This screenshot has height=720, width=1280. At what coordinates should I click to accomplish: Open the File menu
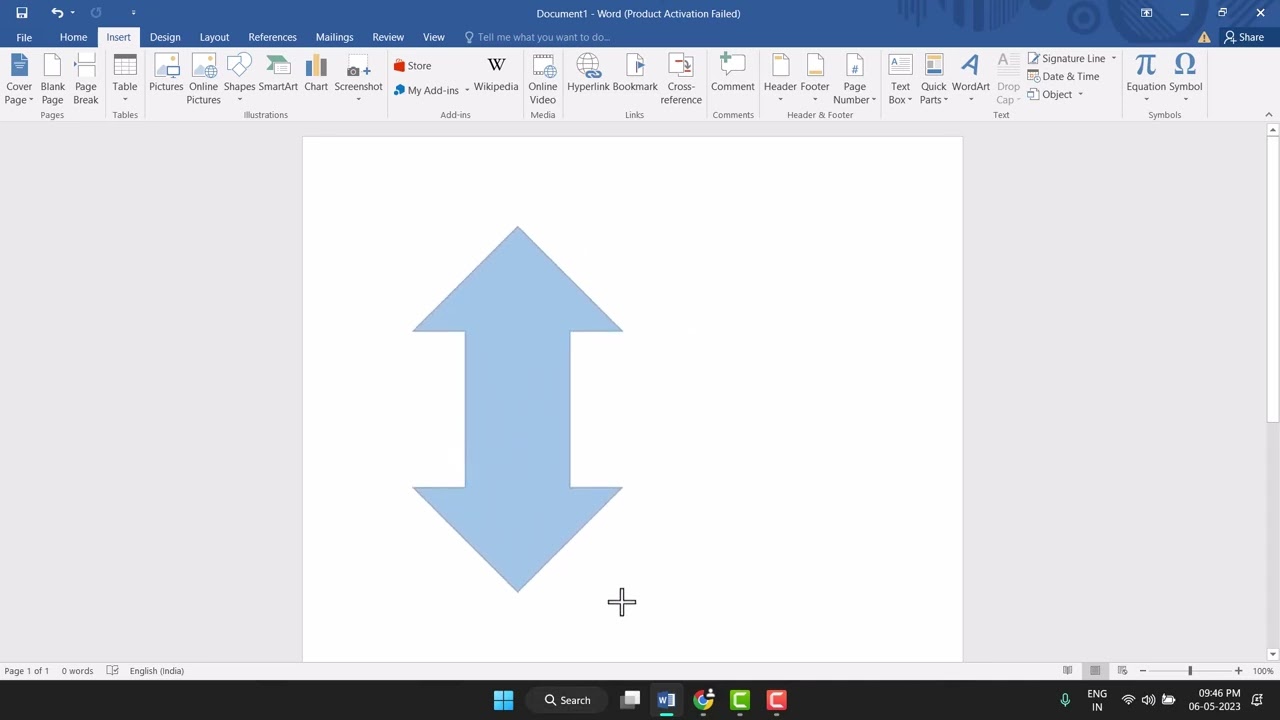(24, 37)
